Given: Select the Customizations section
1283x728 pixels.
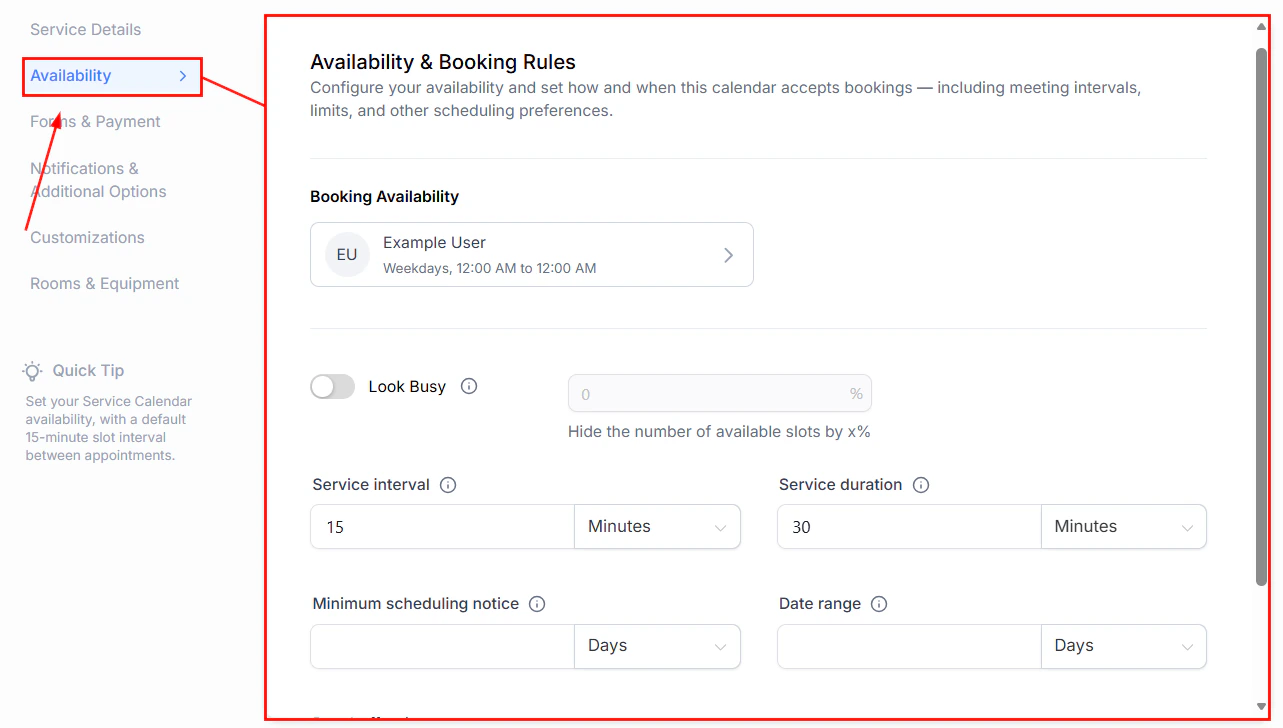Looking at the screenshot, I should pyautogui.click(x=87, y=237).
